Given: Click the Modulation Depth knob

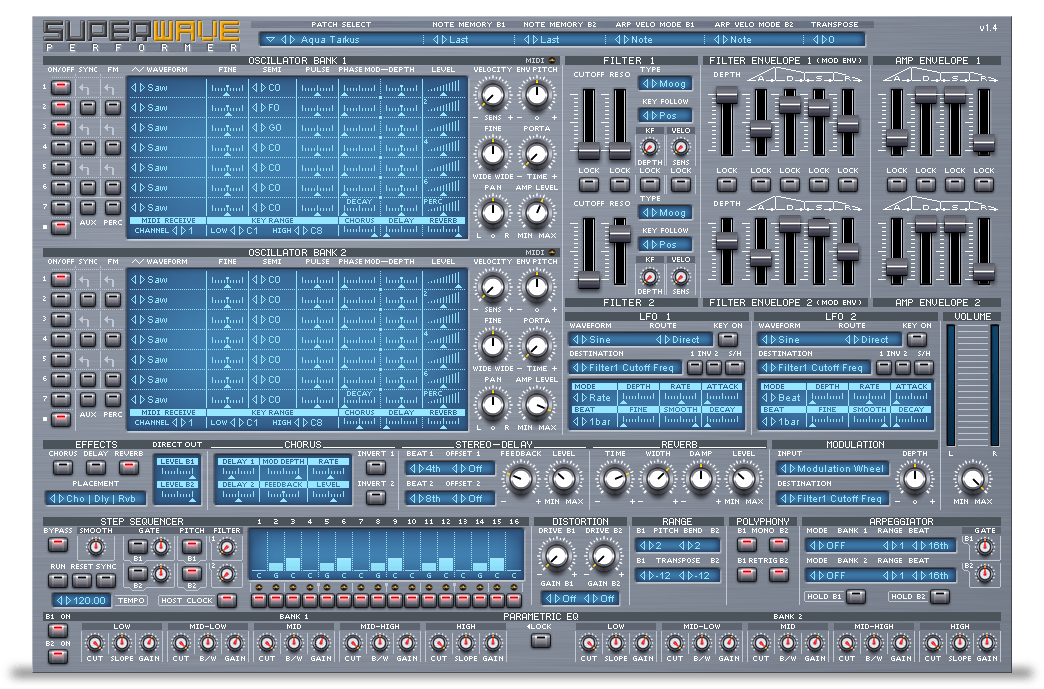Looking at the screenshot, I should [915, 479].
